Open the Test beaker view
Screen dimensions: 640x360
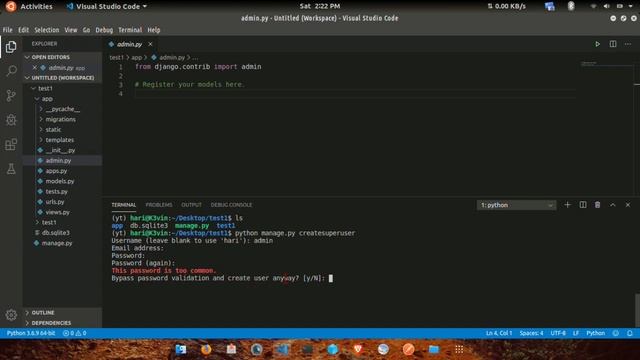click(11, 169)
